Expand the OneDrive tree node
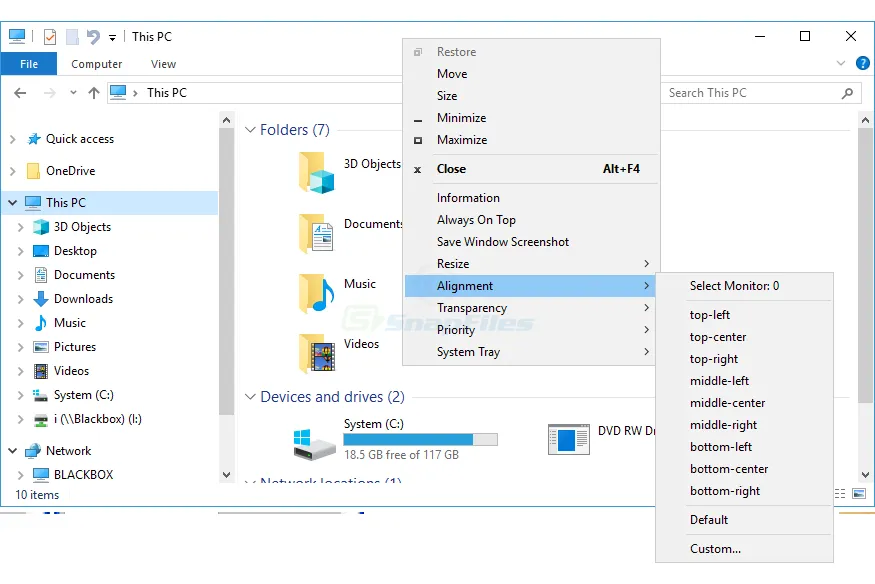875x584 pixels. pyautogui.click(x=12, y=171)
